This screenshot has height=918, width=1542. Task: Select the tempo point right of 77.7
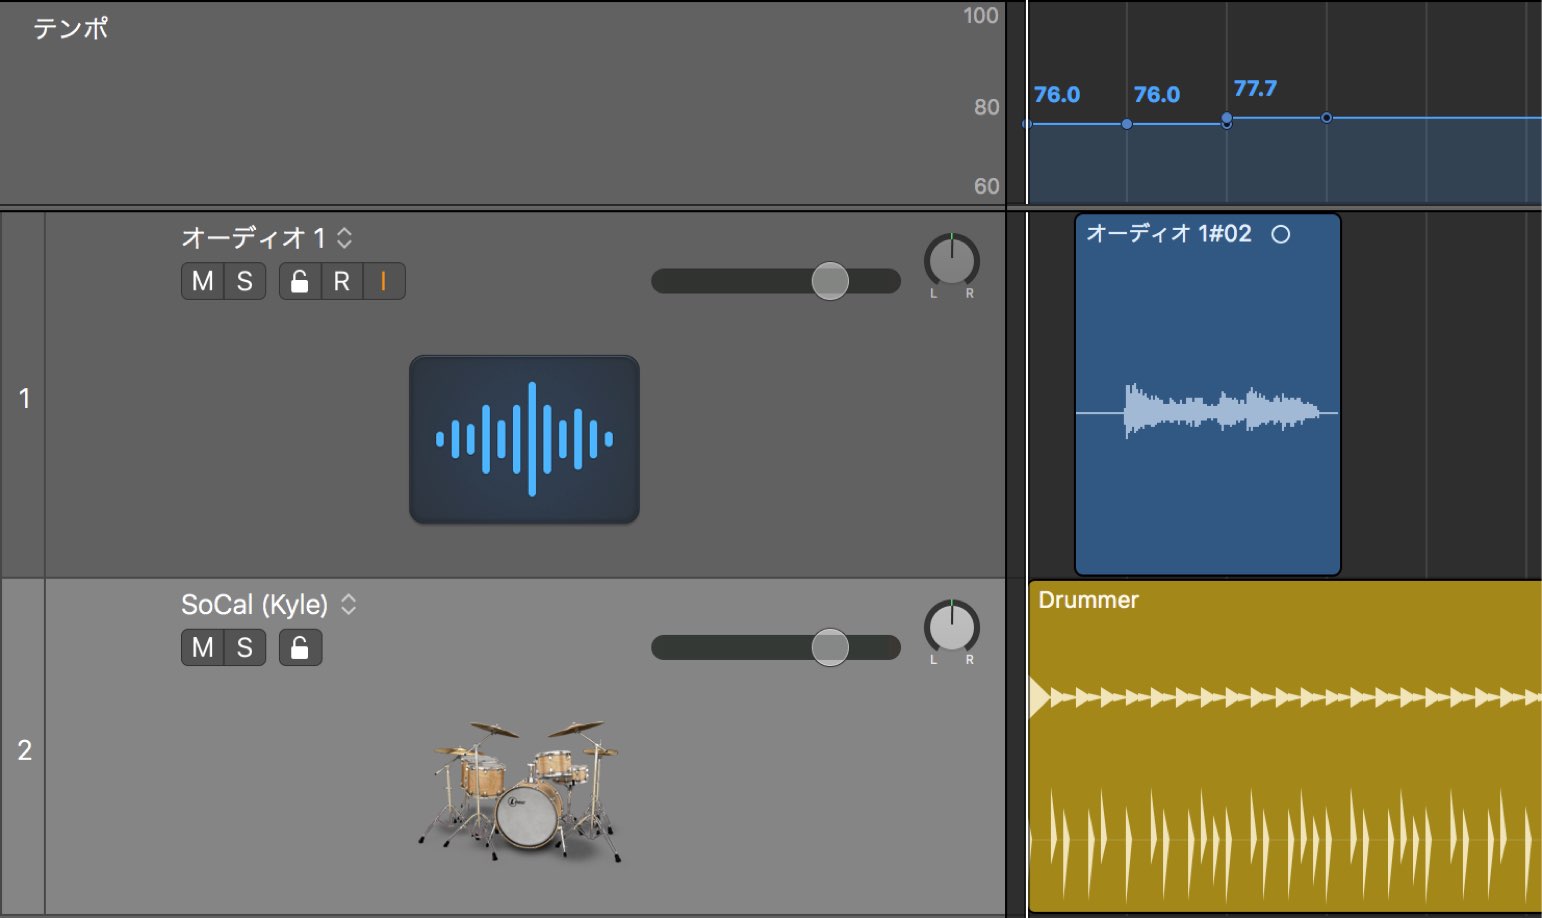click(1327, 118)
